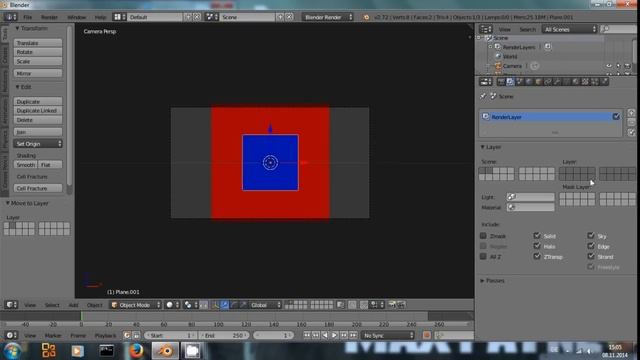The image size is (640, 360).
Task: Toggle the ZTransp include checkbox
Action: coord(537,256)
